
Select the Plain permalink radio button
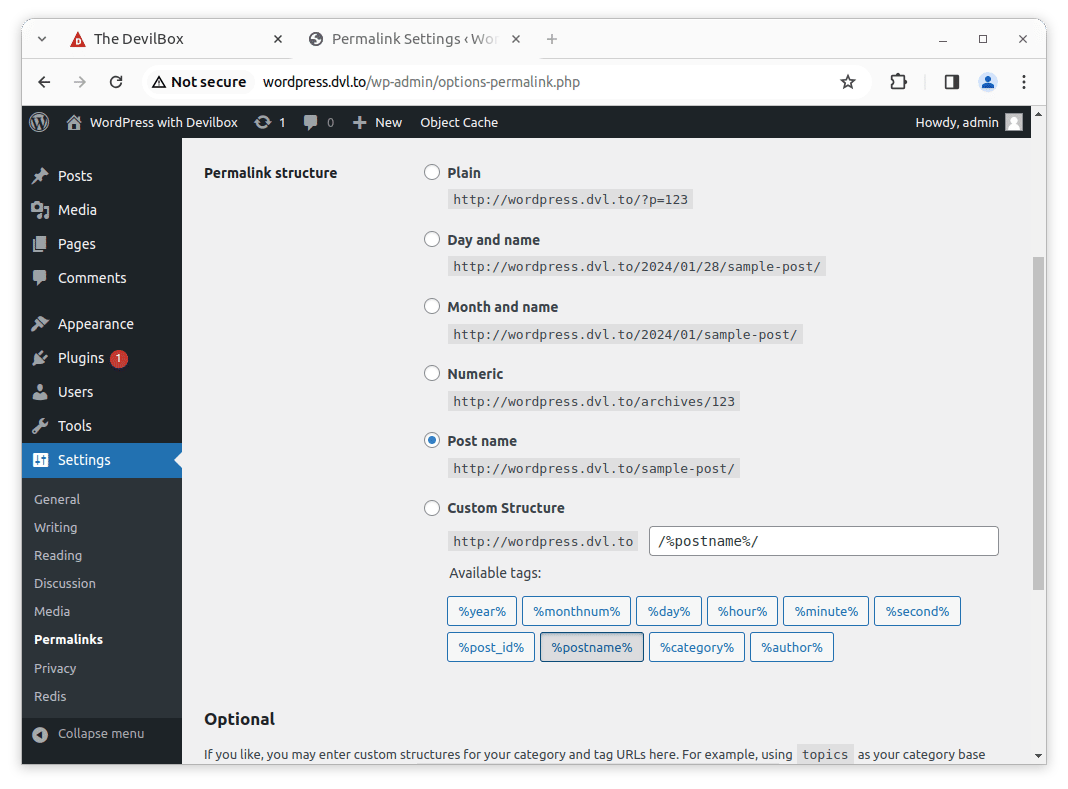[432, 172]
